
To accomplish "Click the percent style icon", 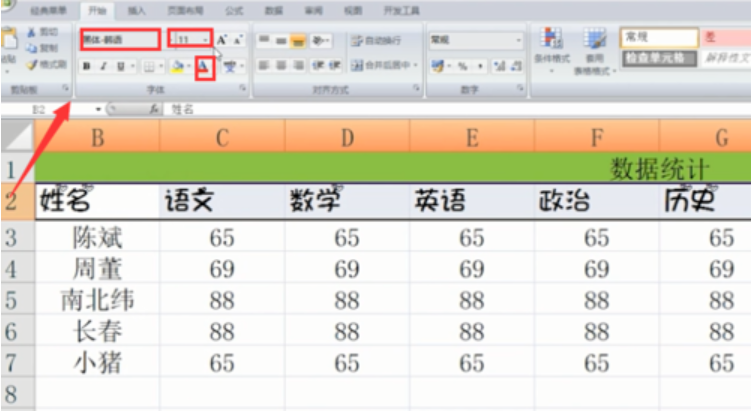I will pos(462,66).
